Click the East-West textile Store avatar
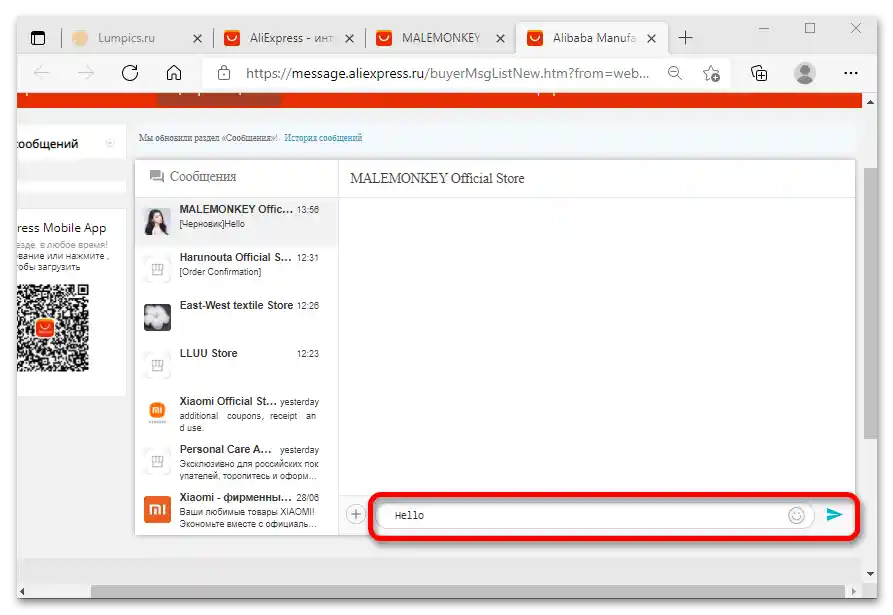 (x=157, y=317)
